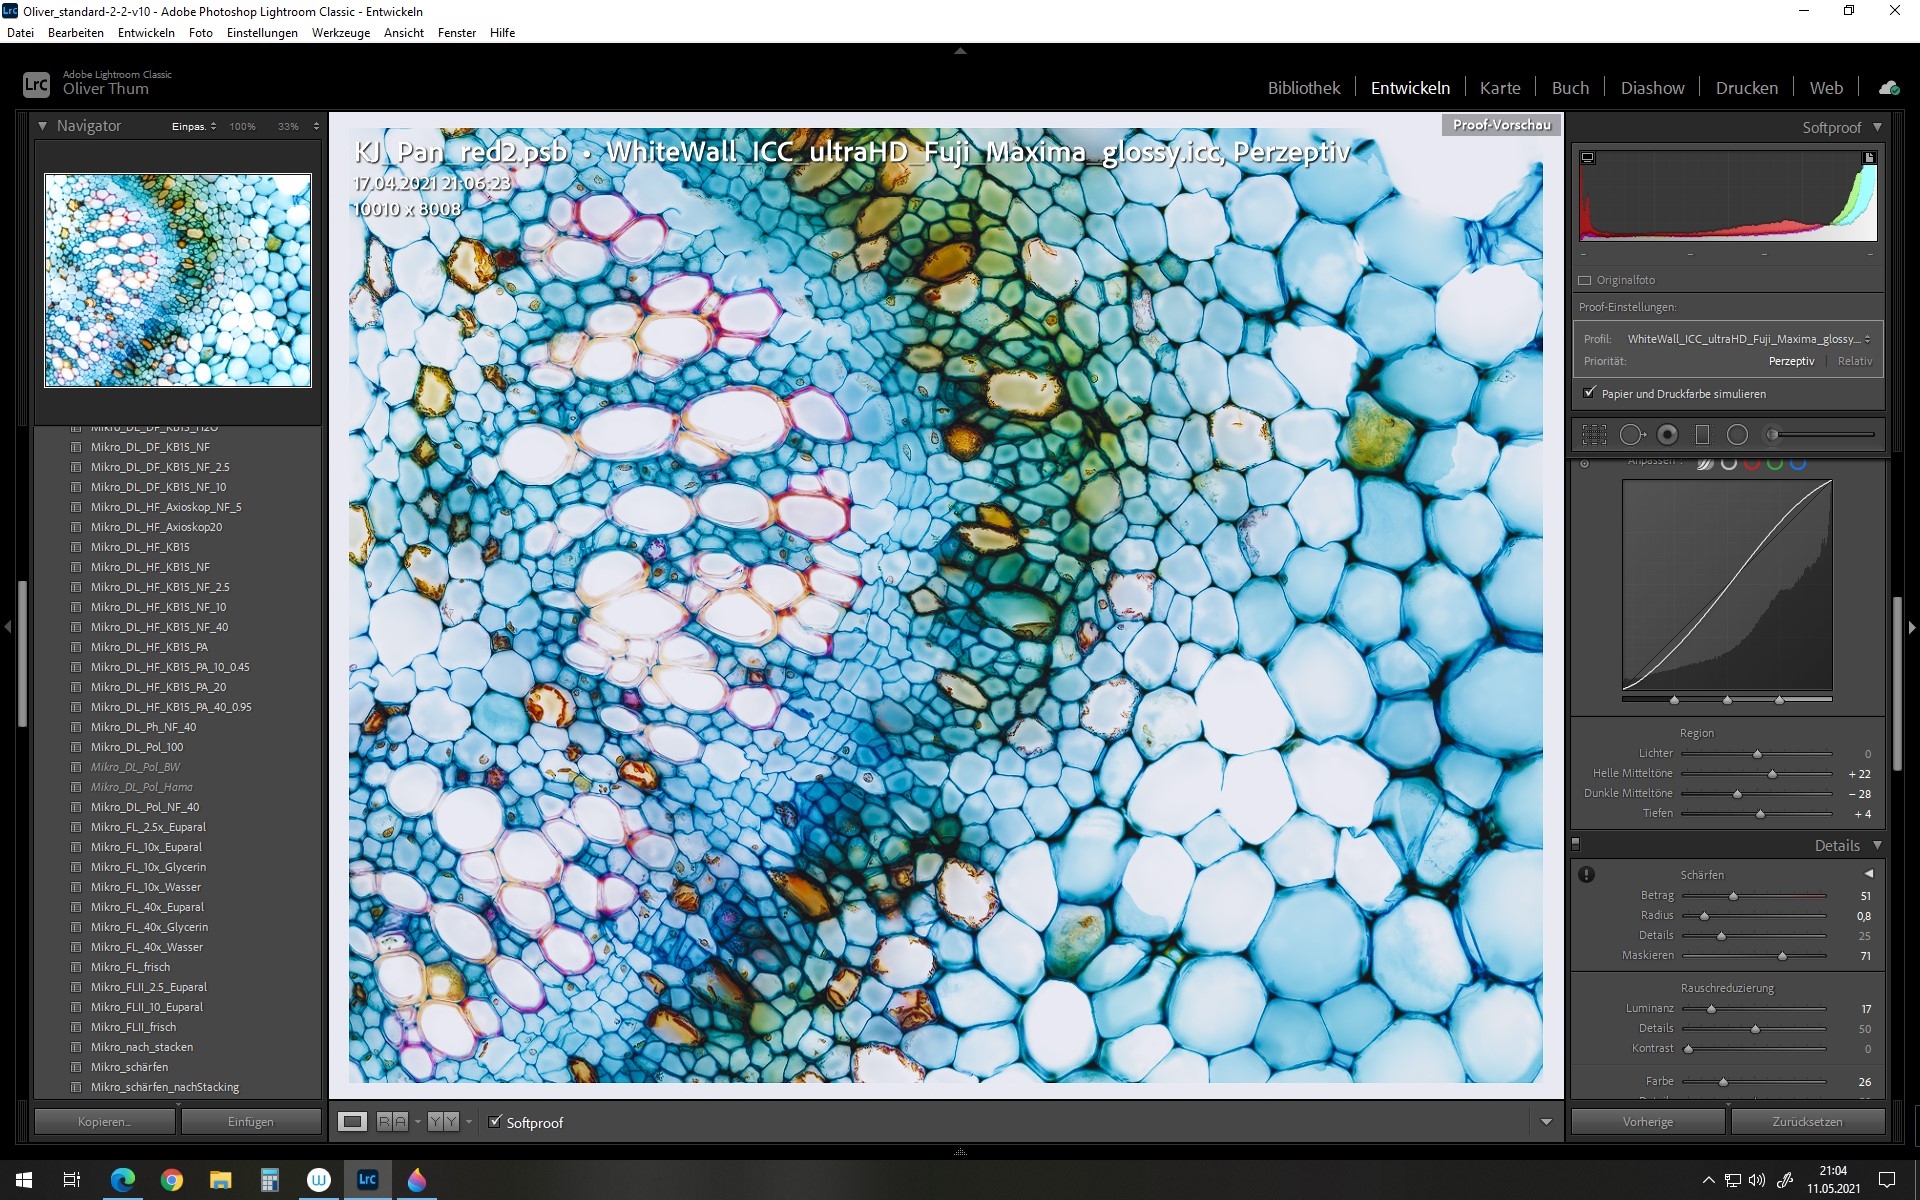
Task: Click the Relativ priority option
Action: (x=1854, y=361)
